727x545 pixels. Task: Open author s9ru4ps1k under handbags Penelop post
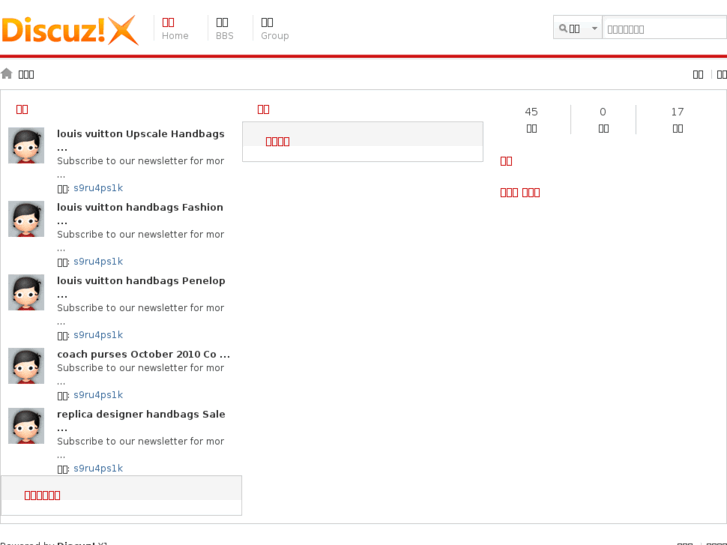[98, 335]
